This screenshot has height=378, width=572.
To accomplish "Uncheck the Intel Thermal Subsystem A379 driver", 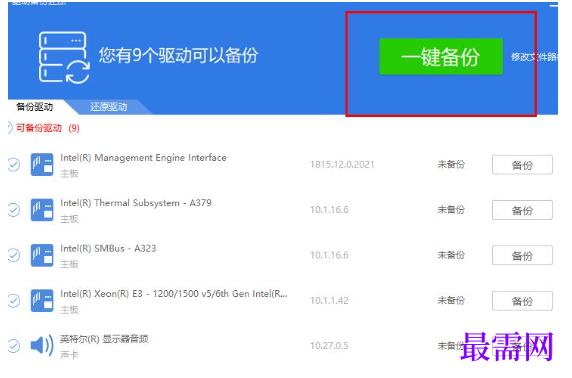I will click(x=14, y=210).
